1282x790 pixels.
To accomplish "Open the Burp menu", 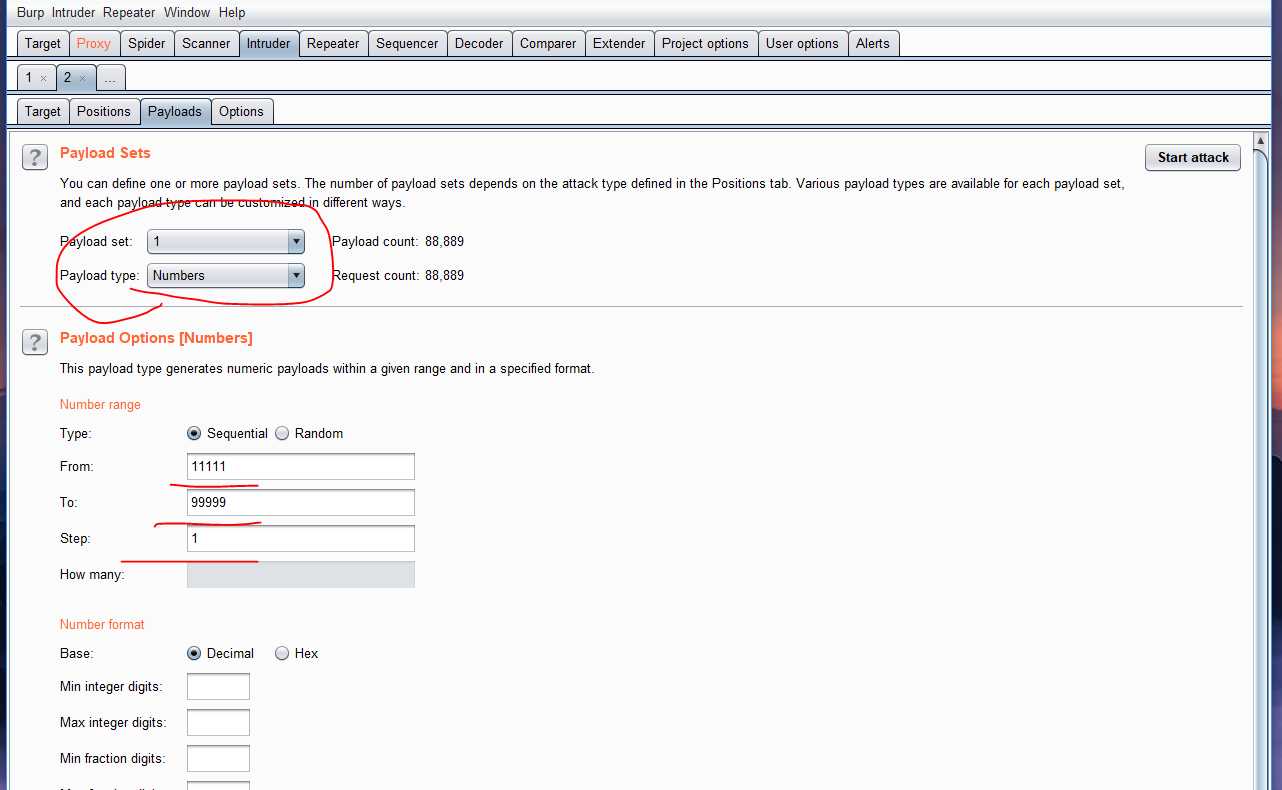I will pos(30,12).
